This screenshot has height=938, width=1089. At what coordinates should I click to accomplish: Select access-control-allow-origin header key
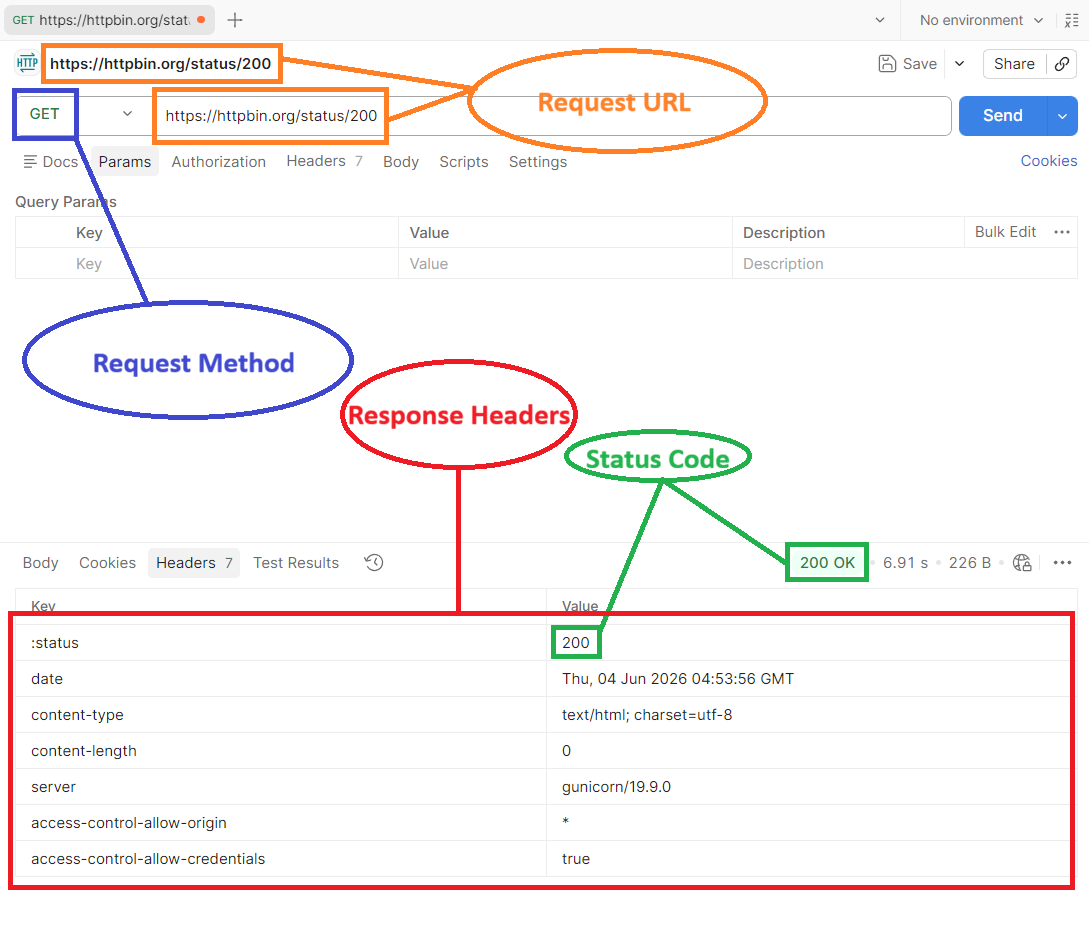(128, 823)
